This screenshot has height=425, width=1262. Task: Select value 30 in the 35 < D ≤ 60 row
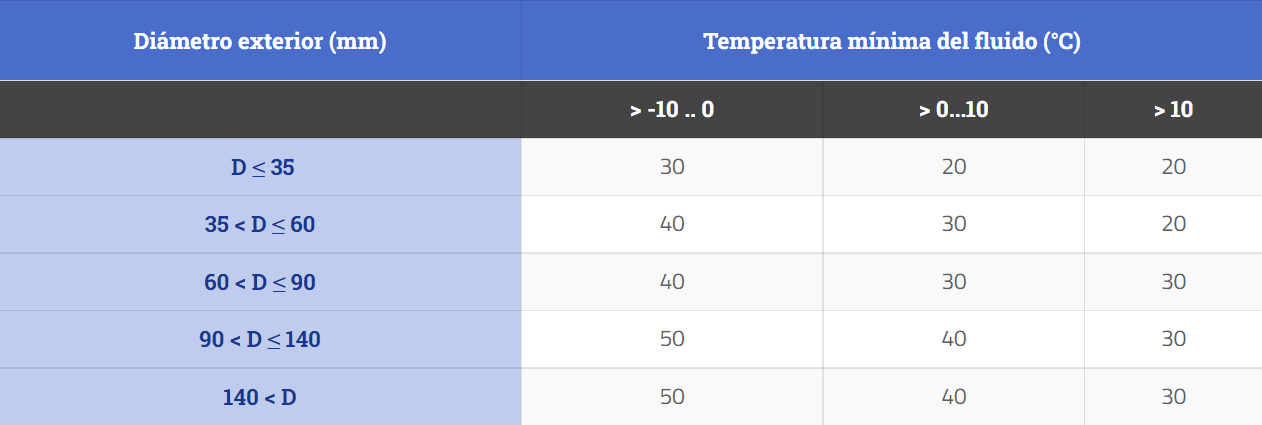[954, 225]
